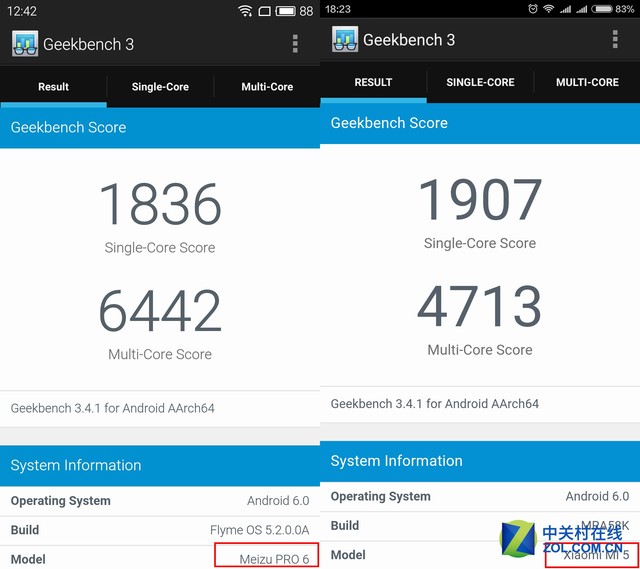Tap Operating System label on right screen
Viewport: 640px width, 569px height.
380,496
